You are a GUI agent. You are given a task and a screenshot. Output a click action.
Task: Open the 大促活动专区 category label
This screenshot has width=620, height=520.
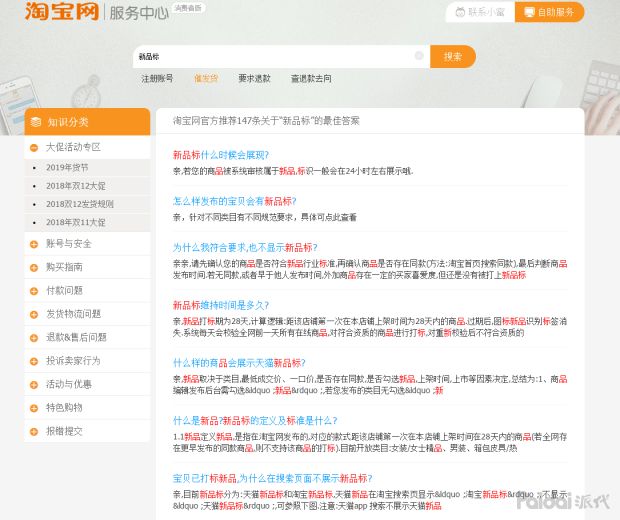click(x=73, y=147)
